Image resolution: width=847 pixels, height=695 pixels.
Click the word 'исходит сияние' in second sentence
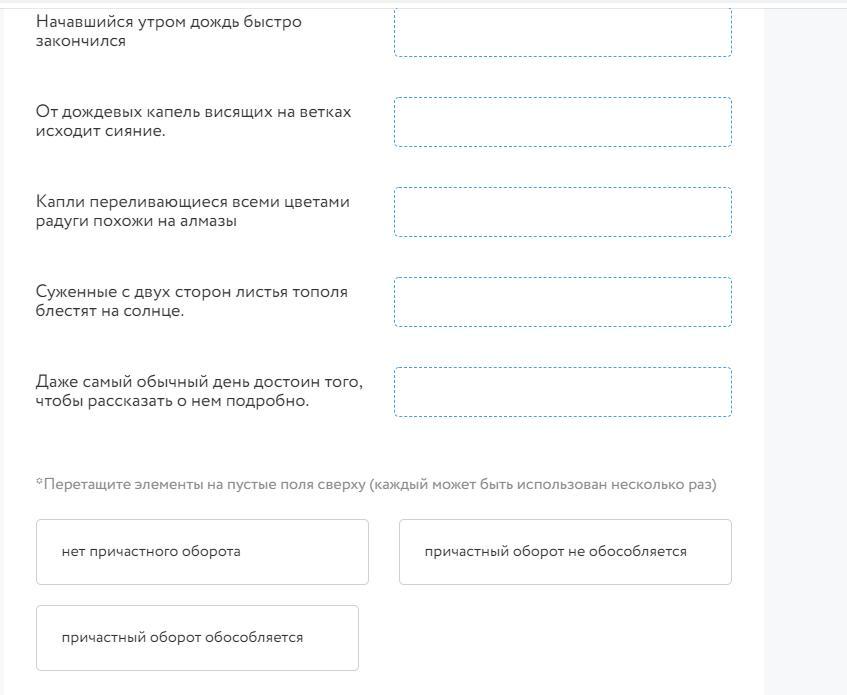pyautogui.click(x=100, y=131)
